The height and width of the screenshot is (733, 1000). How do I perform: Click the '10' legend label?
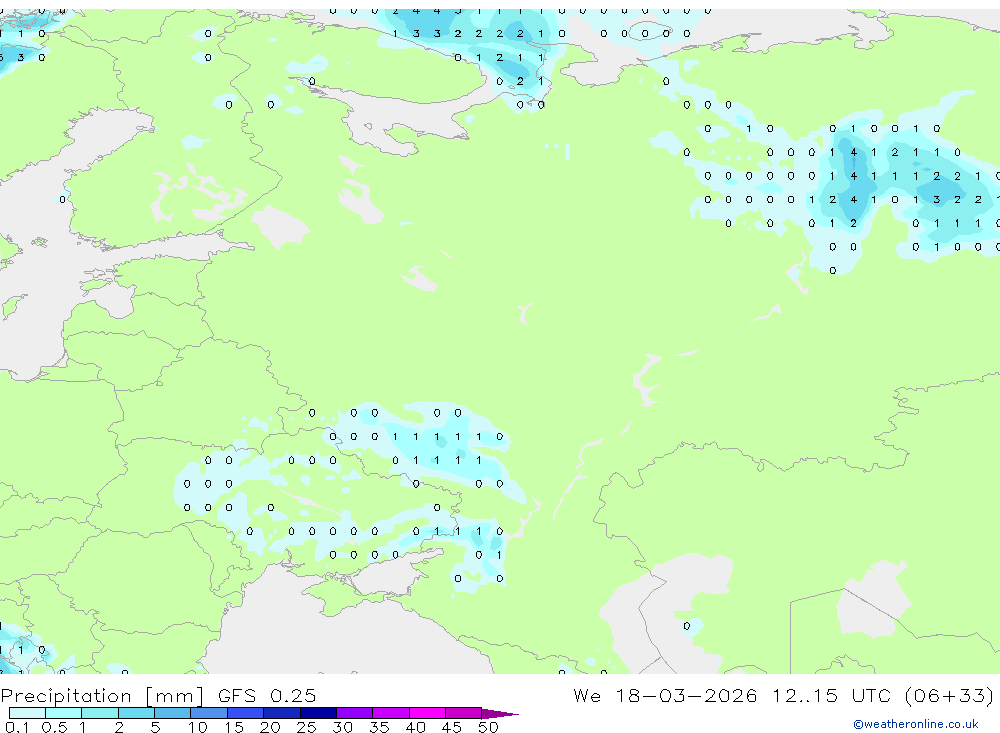click(x=198, y=727)
